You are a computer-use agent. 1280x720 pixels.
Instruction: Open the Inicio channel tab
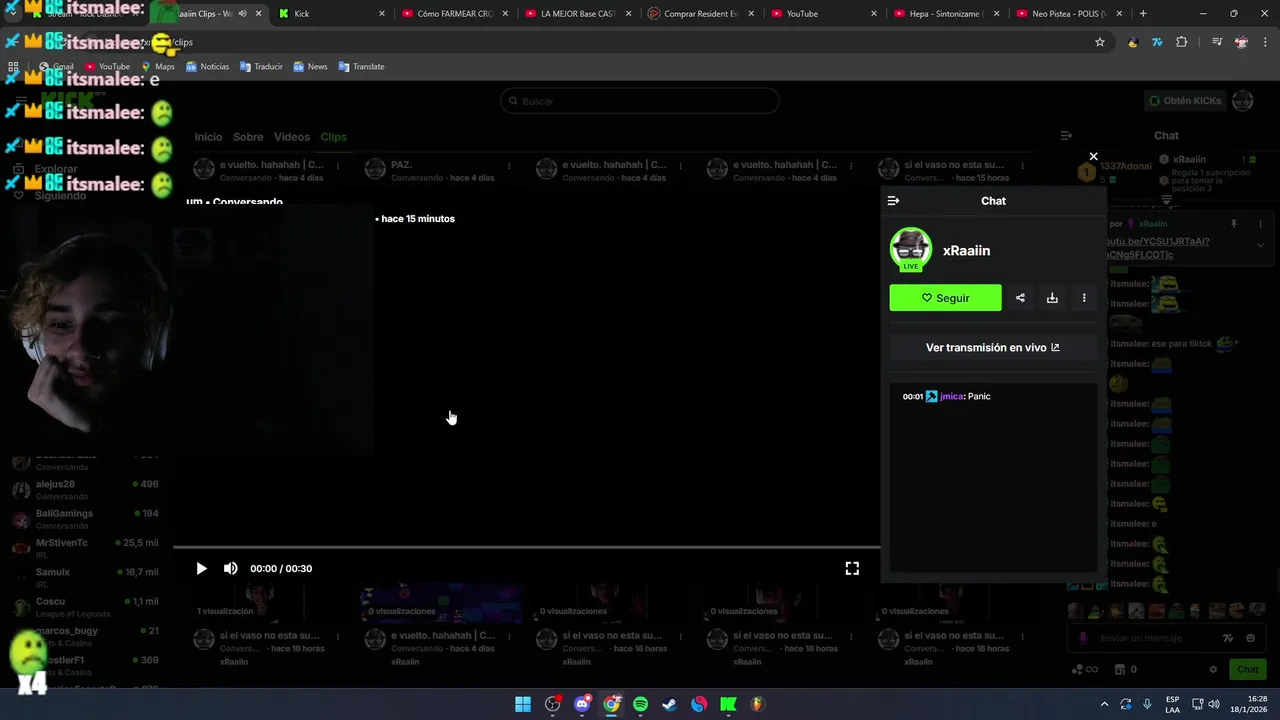tap(208, 137)
